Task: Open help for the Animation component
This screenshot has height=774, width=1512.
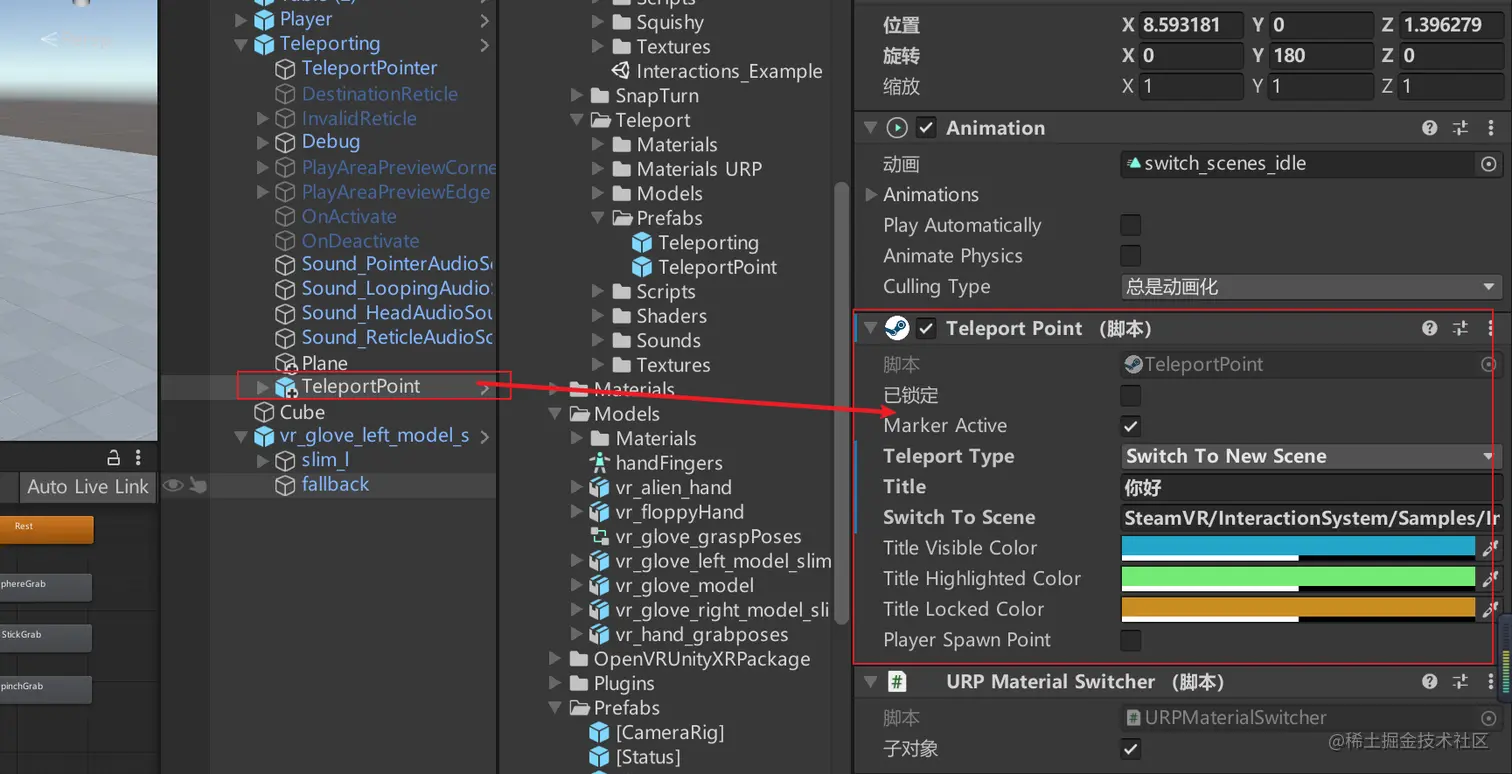Action: [x=1430, y=128]
